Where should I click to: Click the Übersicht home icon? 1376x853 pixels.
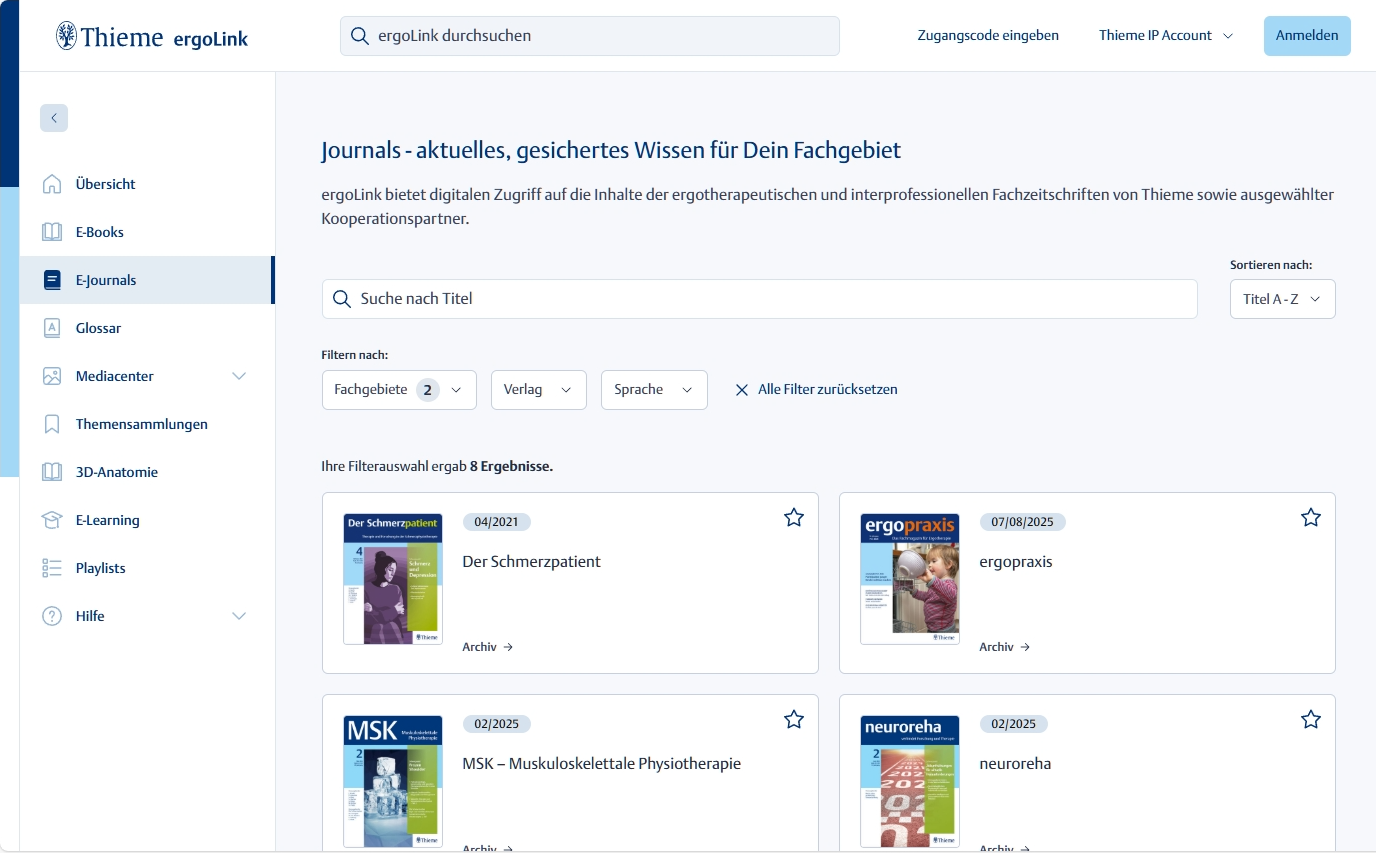tap(52, 184)
